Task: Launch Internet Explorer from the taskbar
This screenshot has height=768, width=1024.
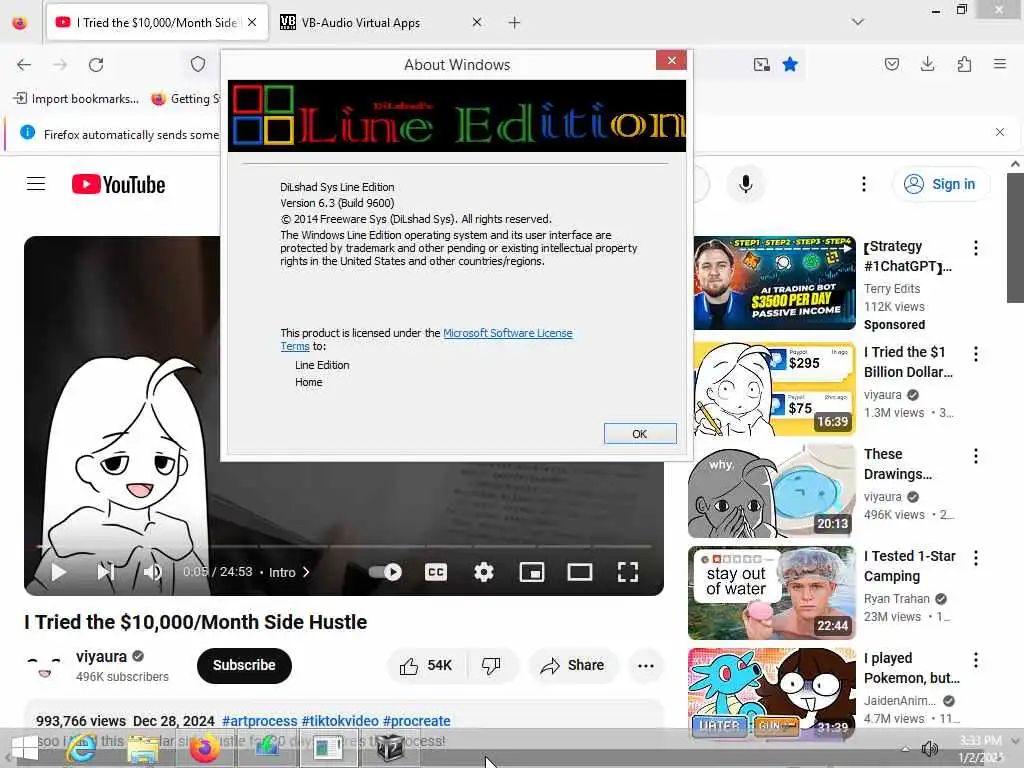Action: coord(82,748)
